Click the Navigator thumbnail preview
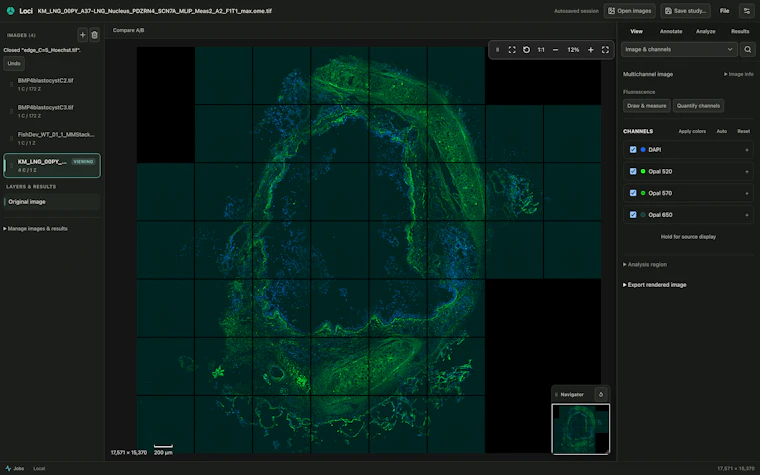 click(x=581, y=429)
